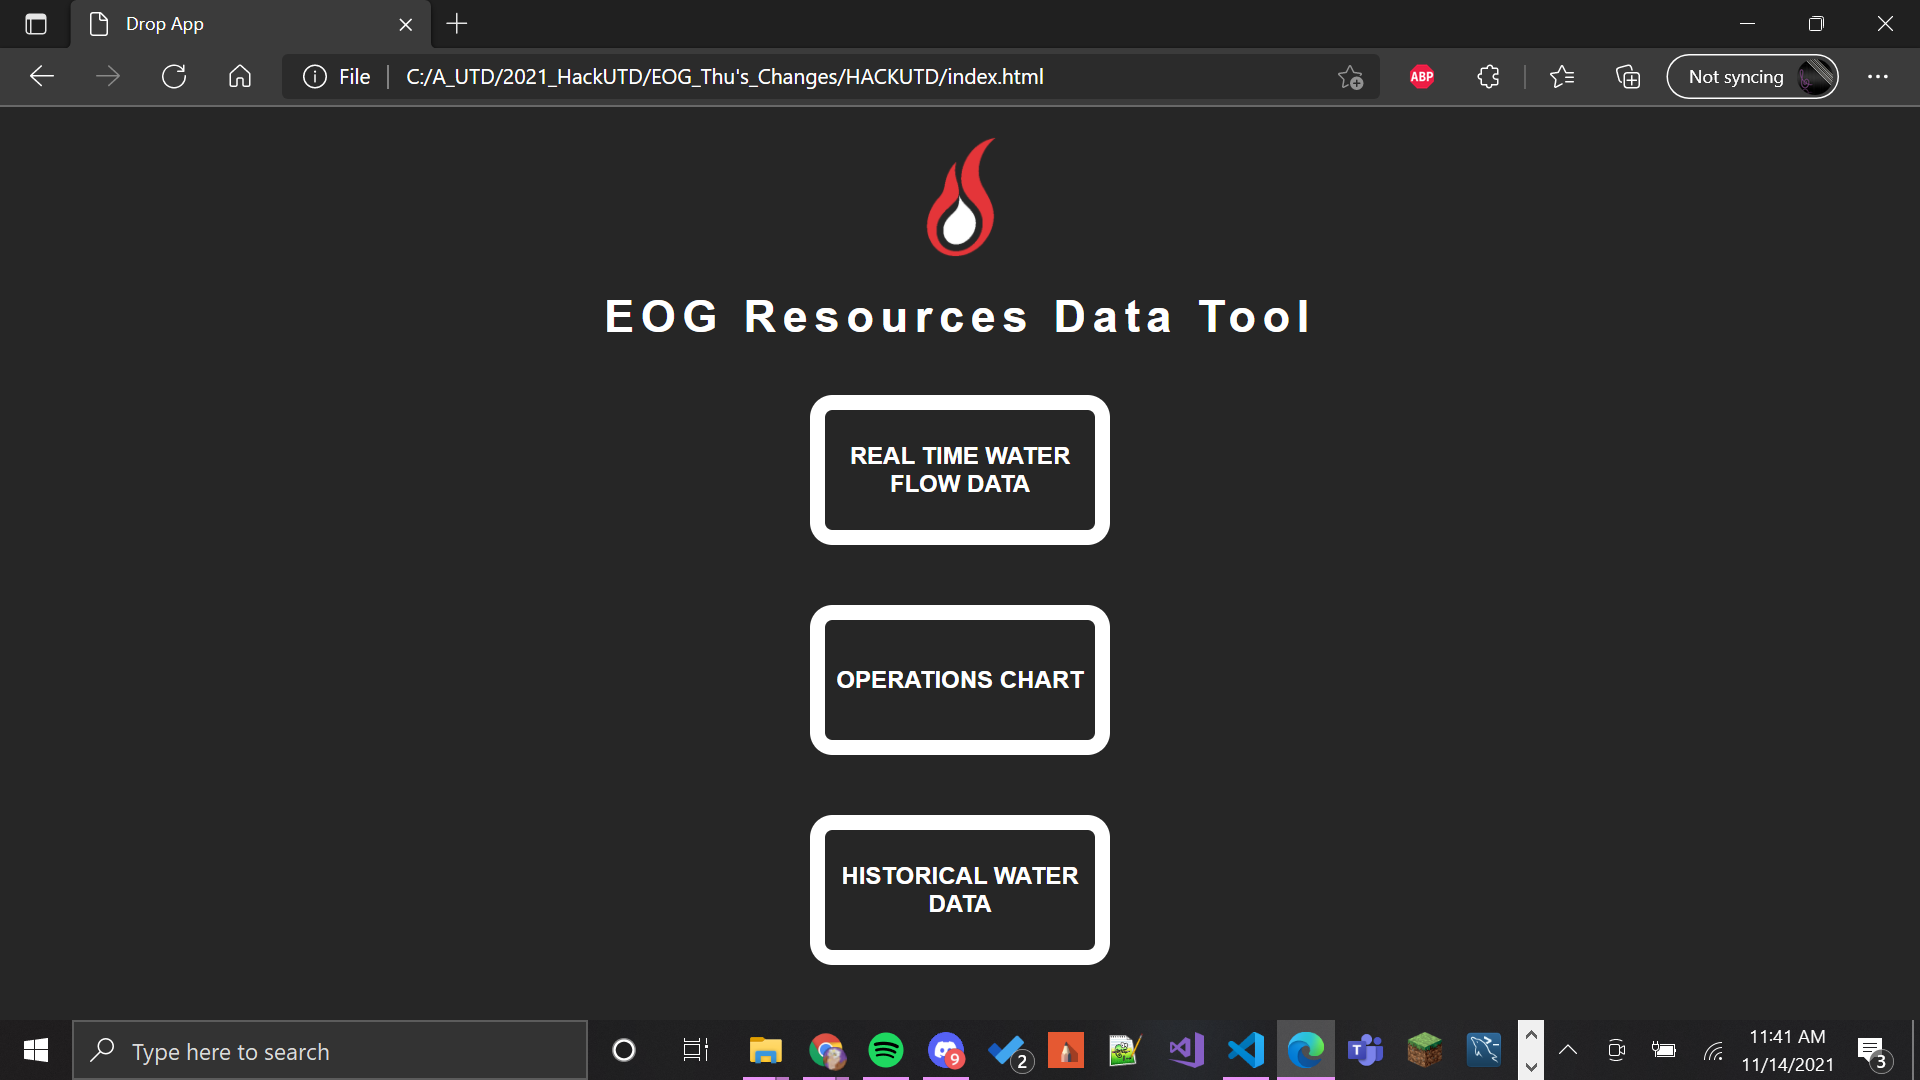Click the Home icon in browser toolbar
Image resolution: width=1920 pixels, height=1080 pixels.
point(240,77)
